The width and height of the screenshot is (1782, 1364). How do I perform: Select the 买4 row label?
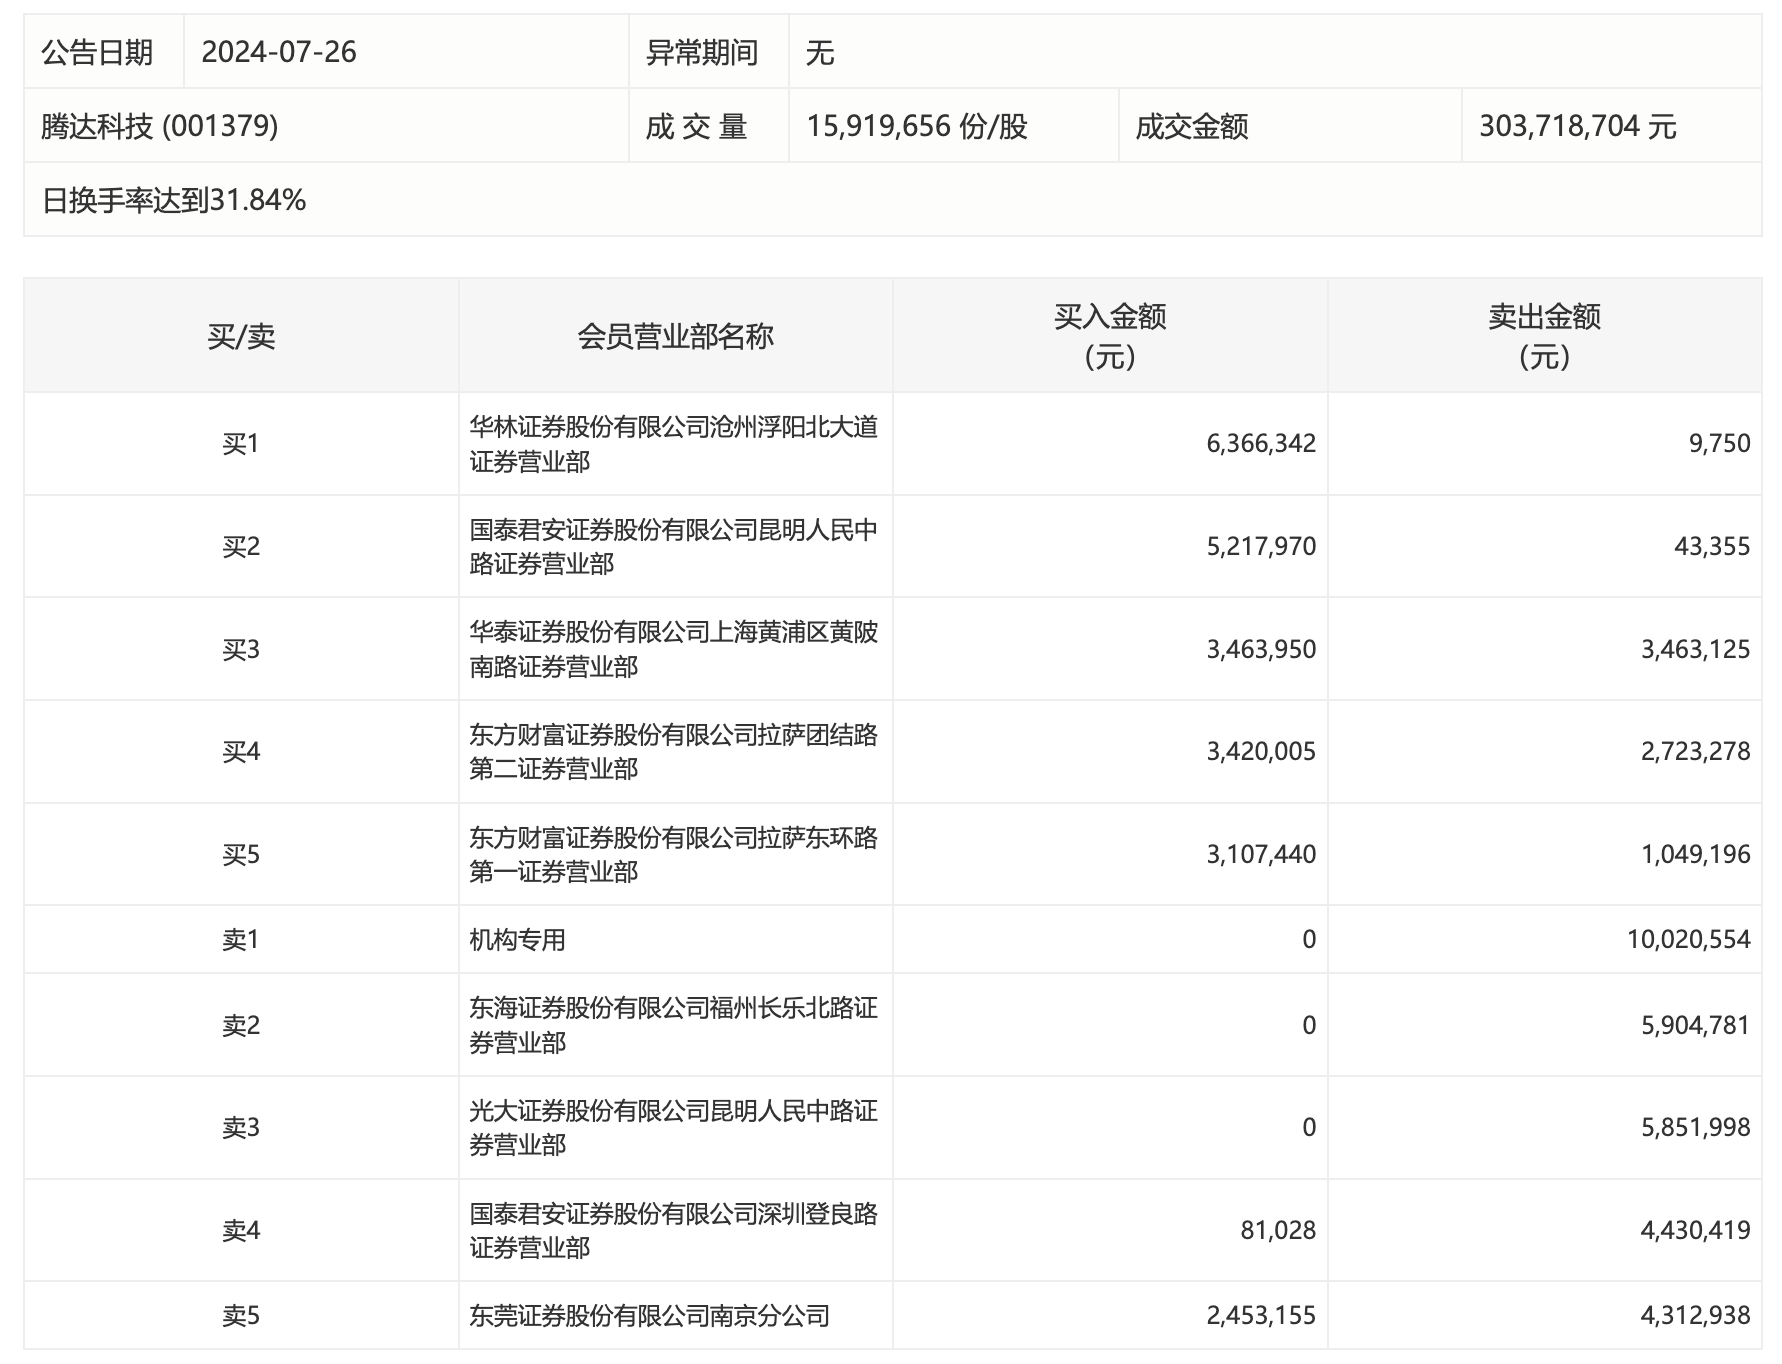tap(241, 751)
